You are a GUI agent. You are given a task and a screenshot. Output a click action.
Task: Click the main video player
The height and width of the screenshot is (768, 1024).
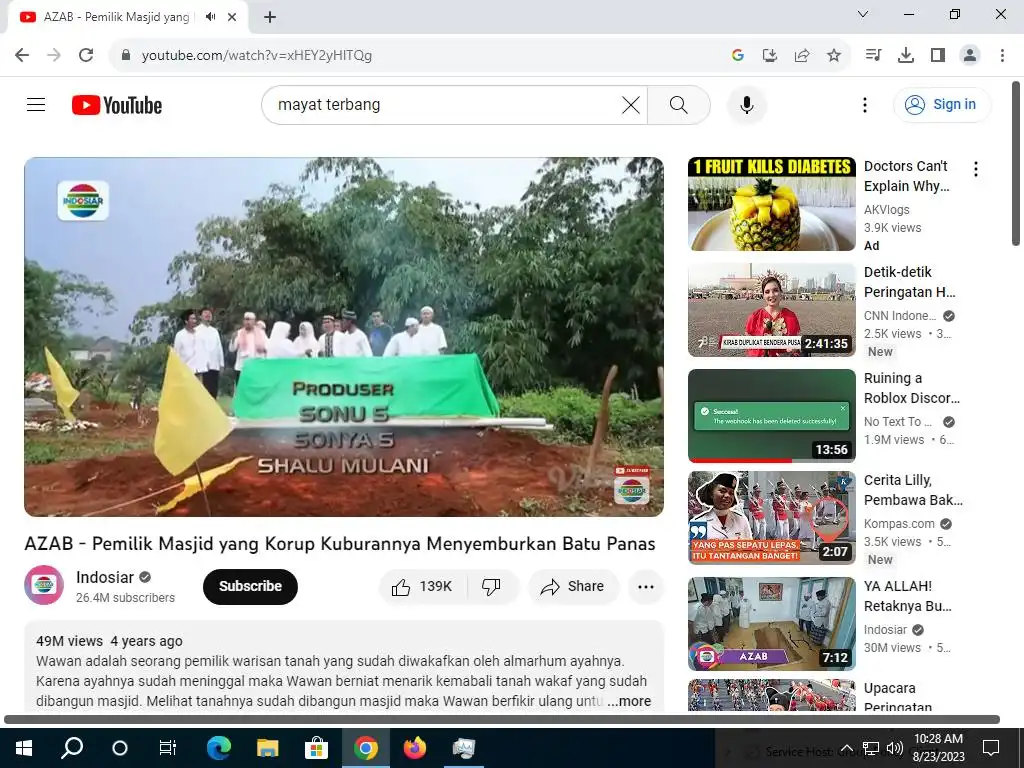tap(344, 337)
